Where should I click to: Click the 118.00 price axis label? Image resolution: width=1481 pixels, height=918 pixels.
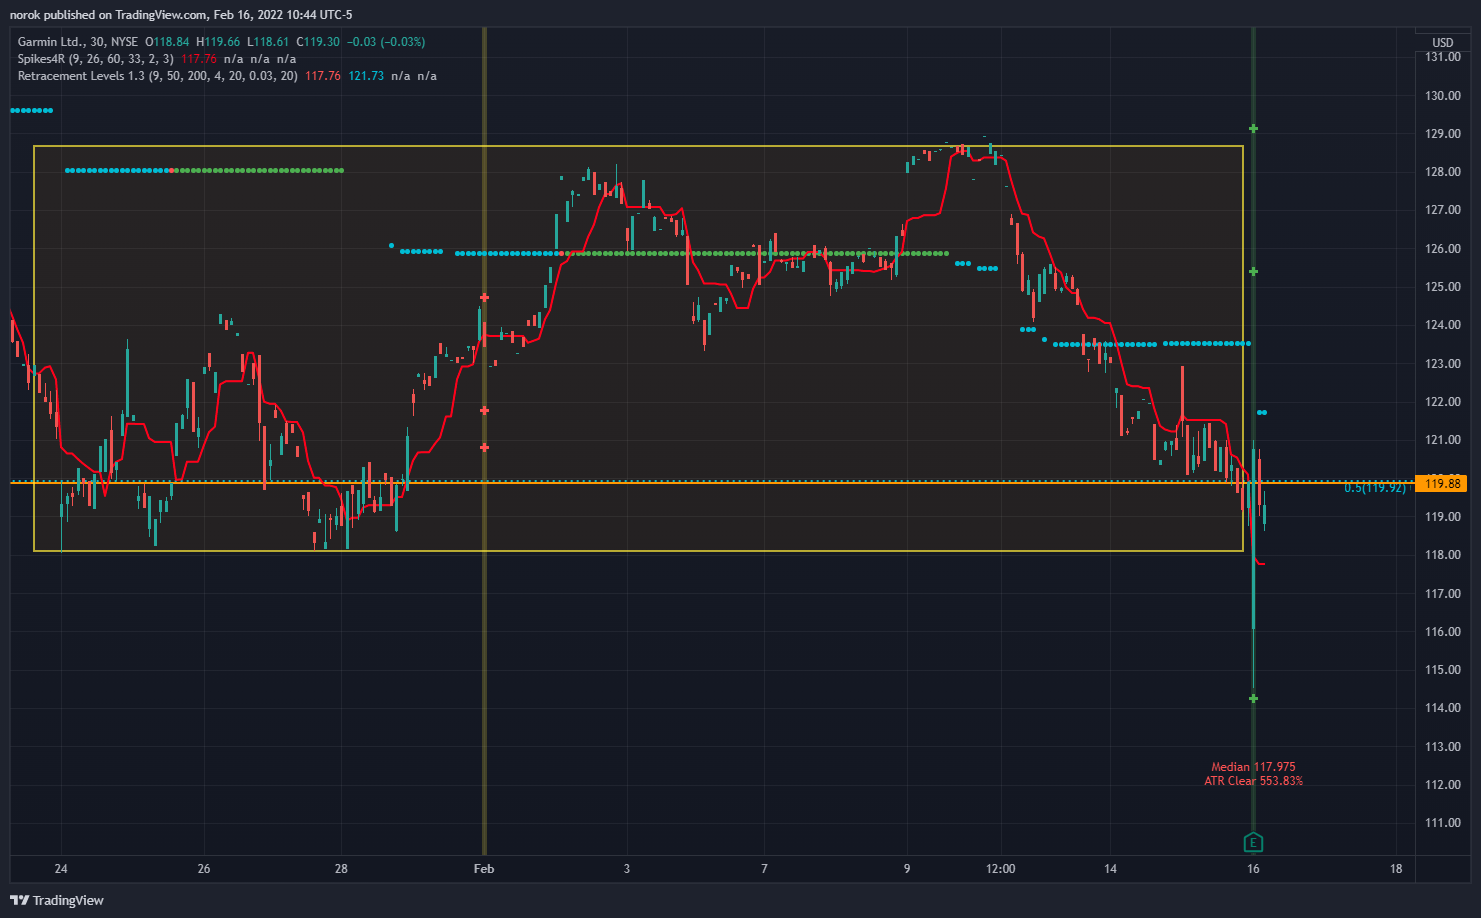pyautogui.click(x=1443, y=555)
